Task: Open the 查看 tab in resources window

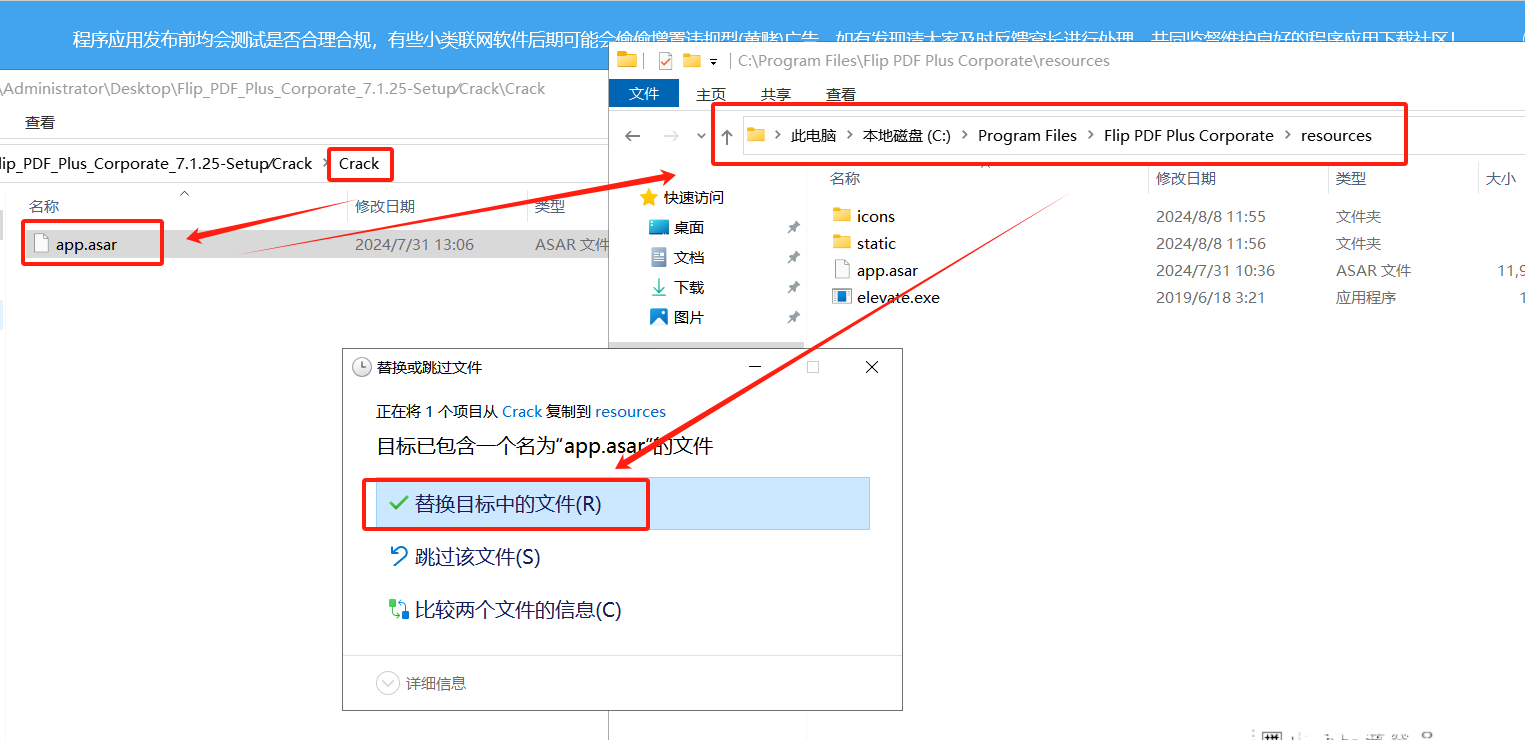Action: click(x=841, y=94)
